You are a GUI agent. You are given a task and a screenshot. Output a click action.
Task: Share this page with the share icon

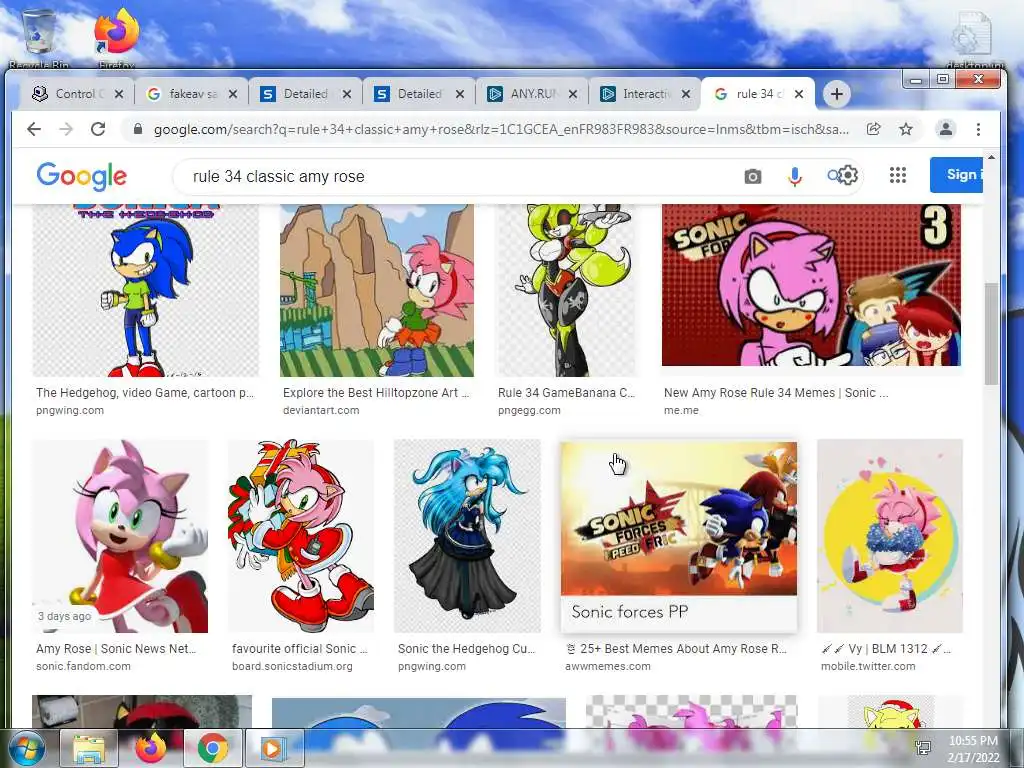click(x=874, y=129)
